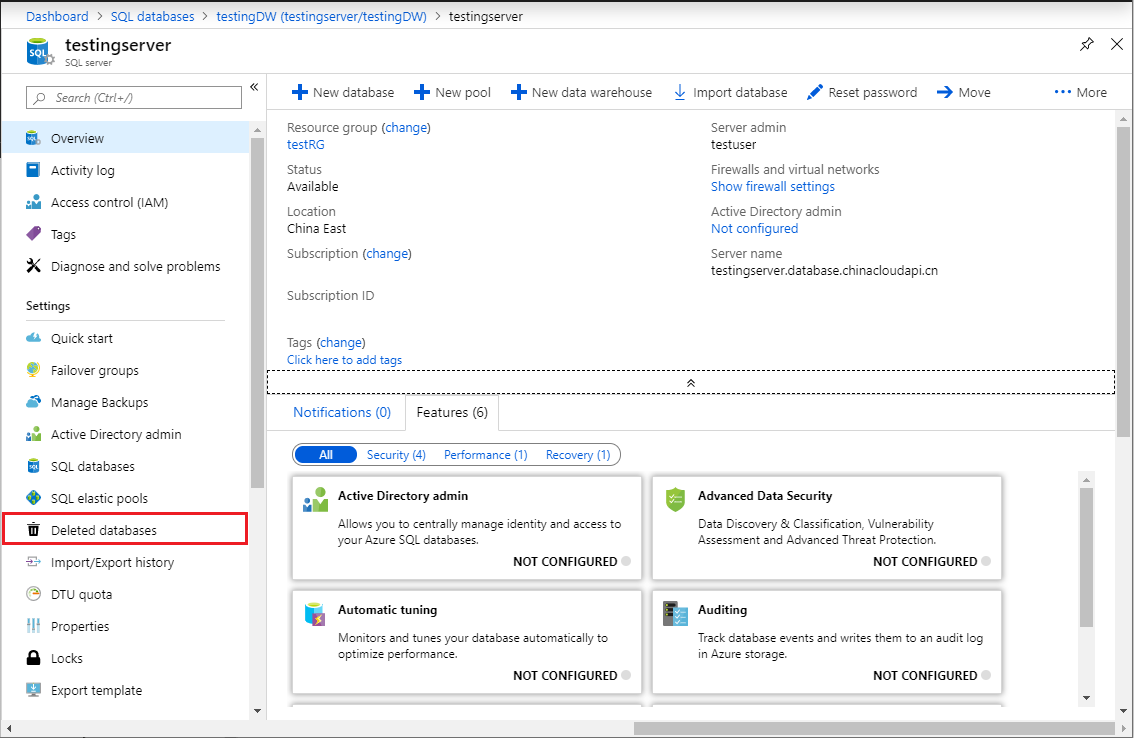Open the More toolbar menu
1134x738 pixels.
1080,93
